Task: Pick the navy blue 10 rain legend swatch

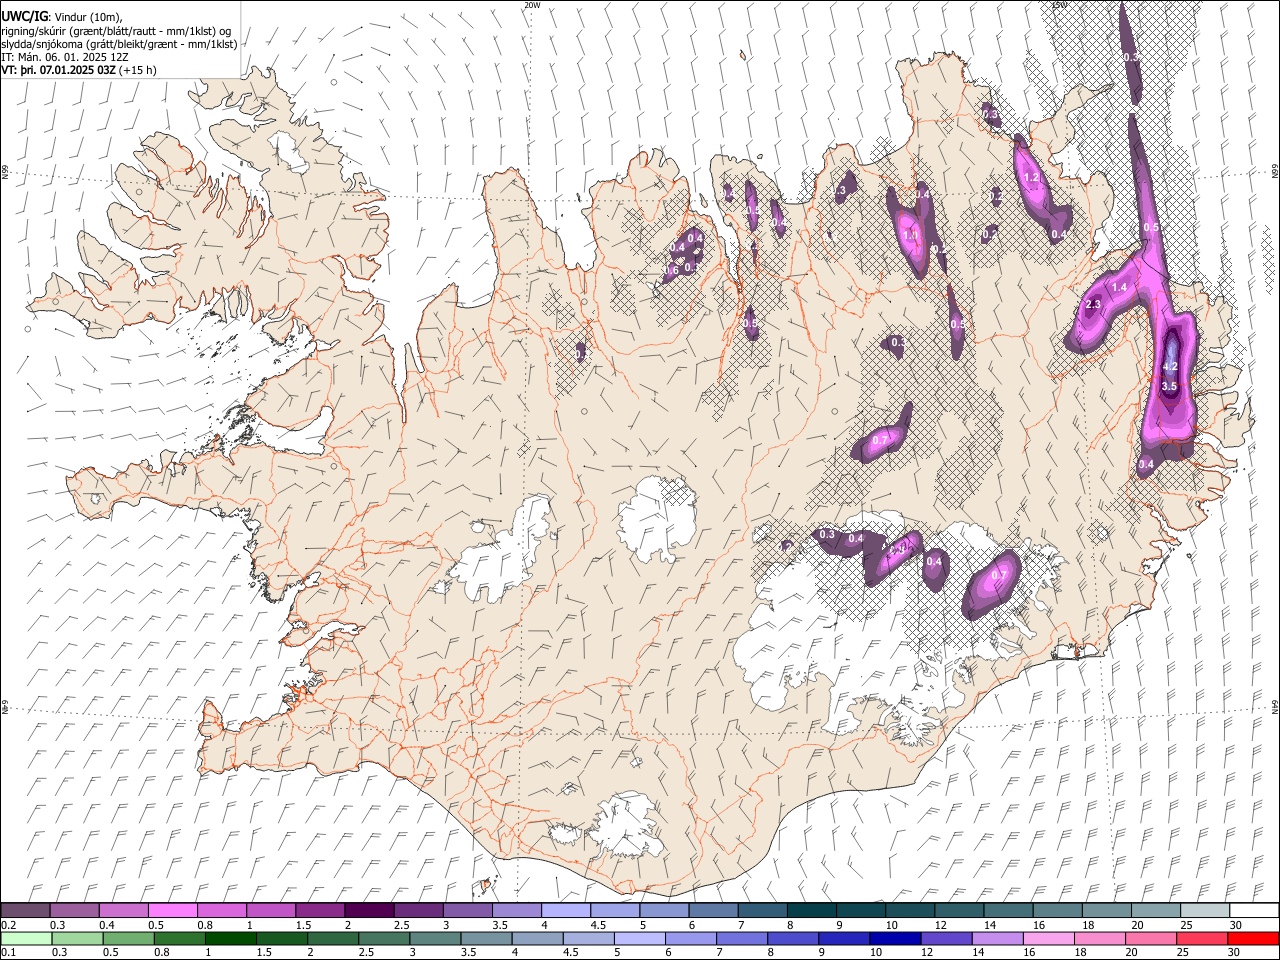Action: coord(895,938)
